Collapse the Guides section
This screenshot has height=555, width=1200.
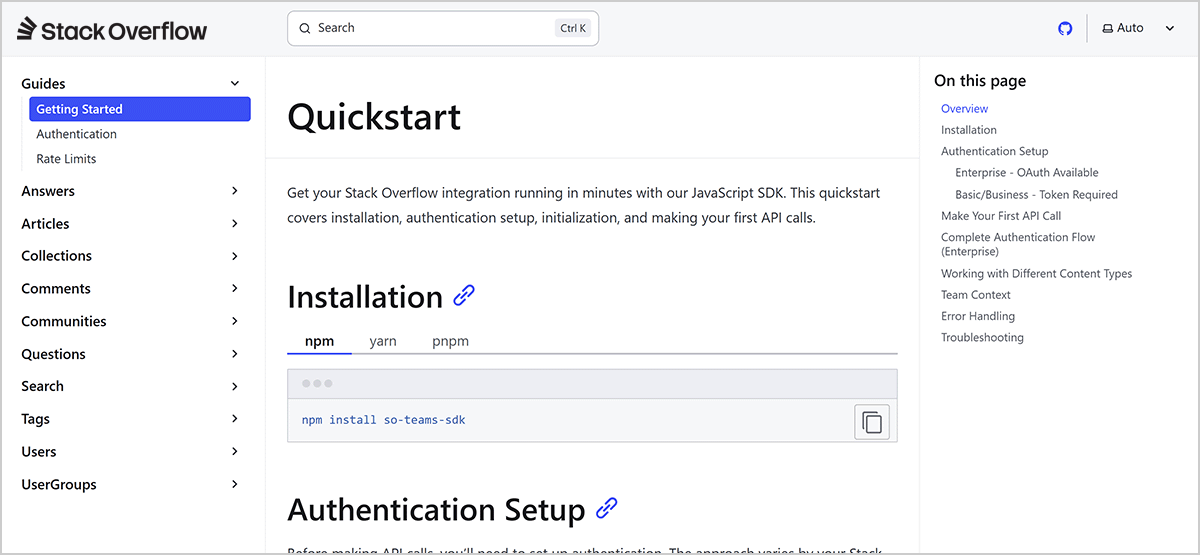click(x=235, y=84)
